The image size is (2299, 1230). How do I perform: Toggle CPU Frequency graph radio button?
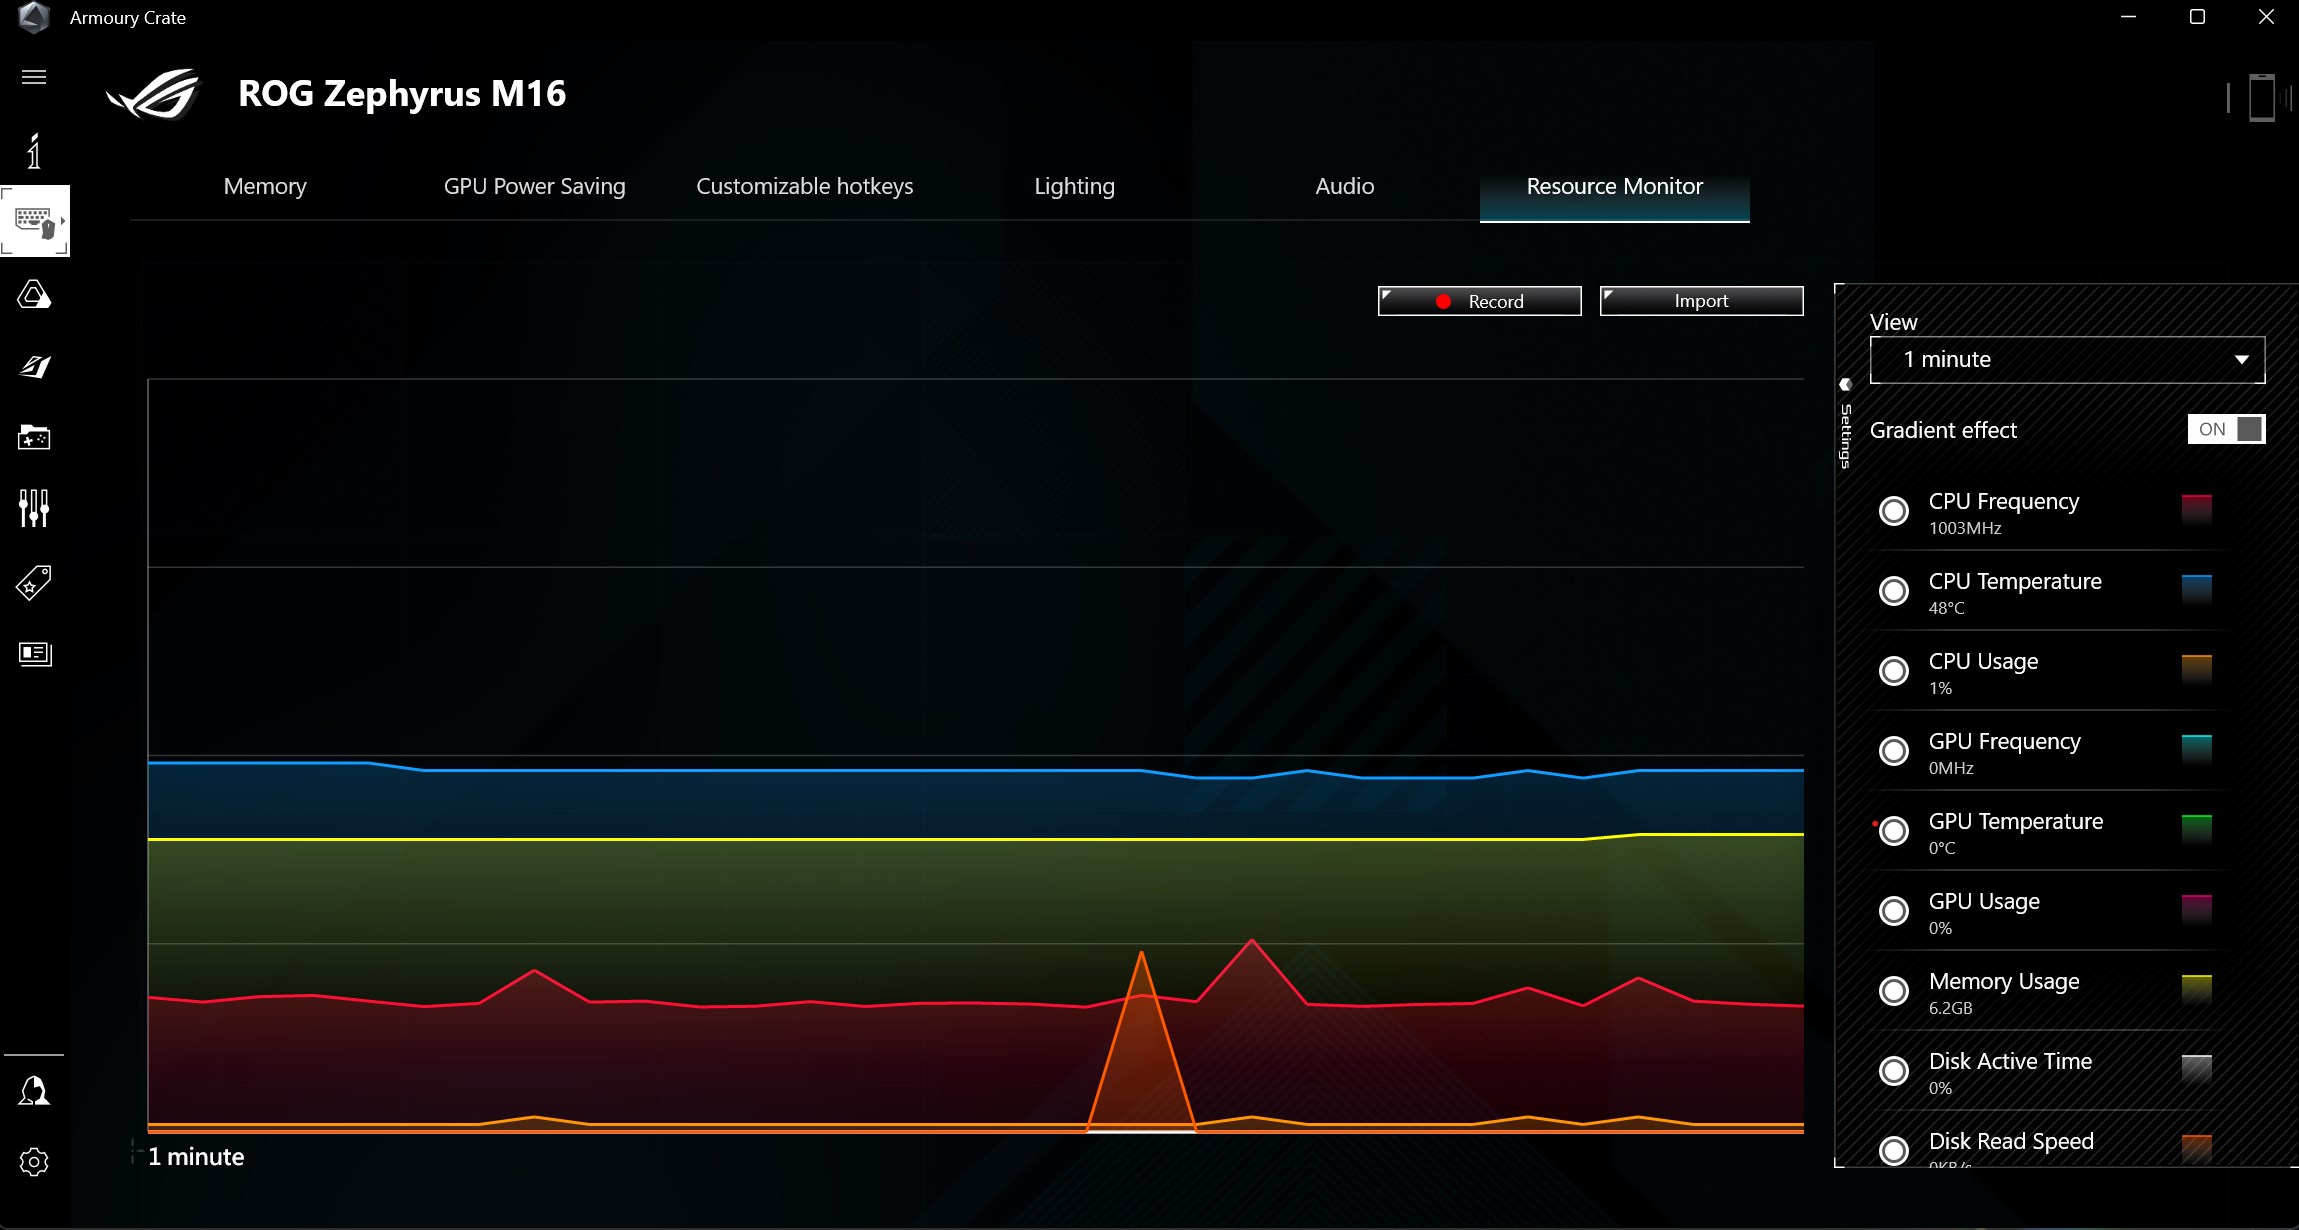coord(1894,511)
